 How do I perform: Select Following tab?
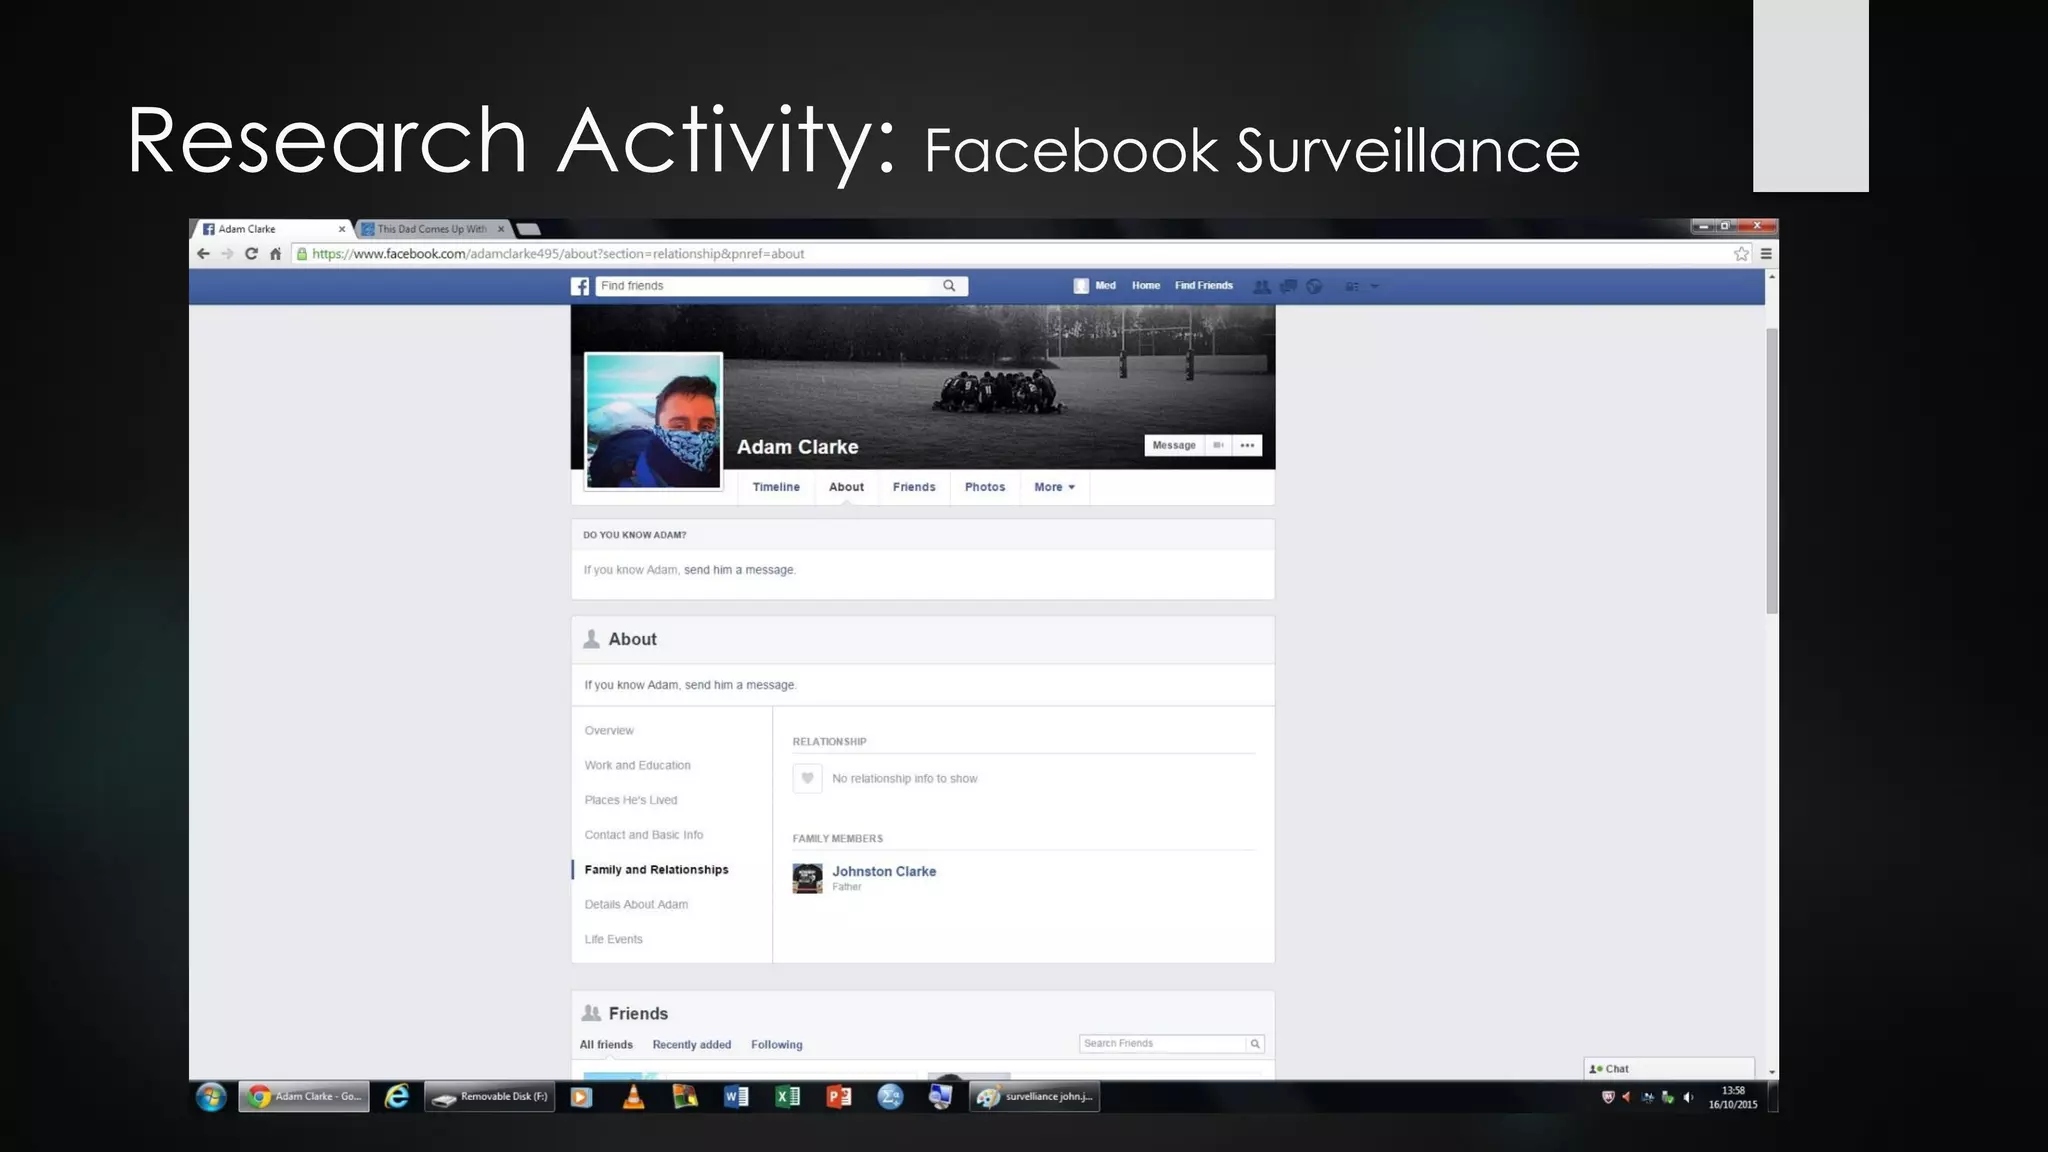tap(777, 1045)
